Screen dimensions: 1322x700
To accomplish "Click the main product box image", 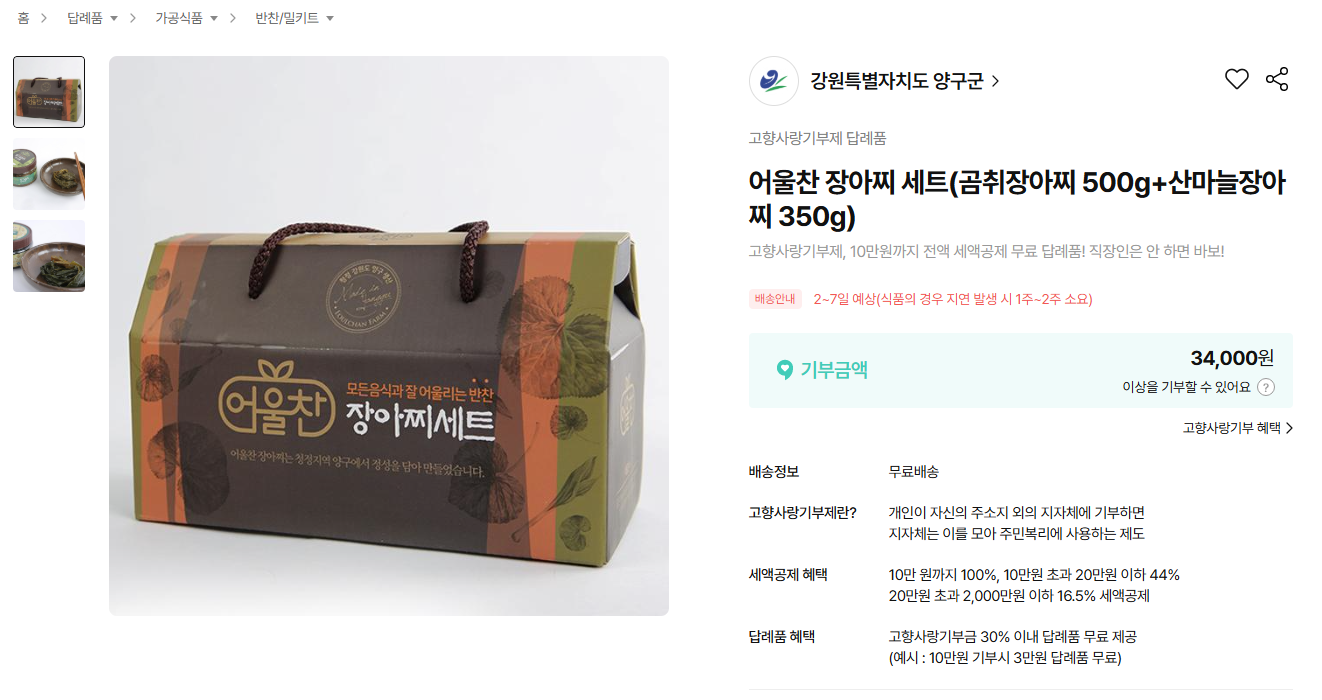I will 389,336.
